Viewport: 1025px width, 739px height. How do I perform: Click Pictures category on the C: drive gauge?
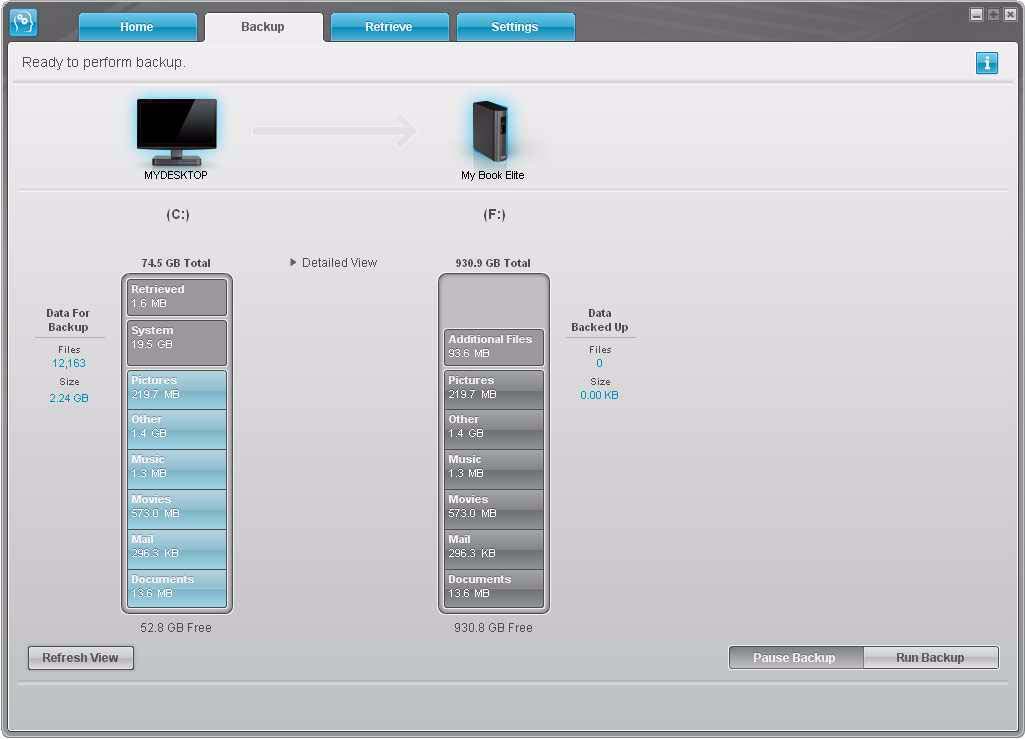tap(176, 390)
